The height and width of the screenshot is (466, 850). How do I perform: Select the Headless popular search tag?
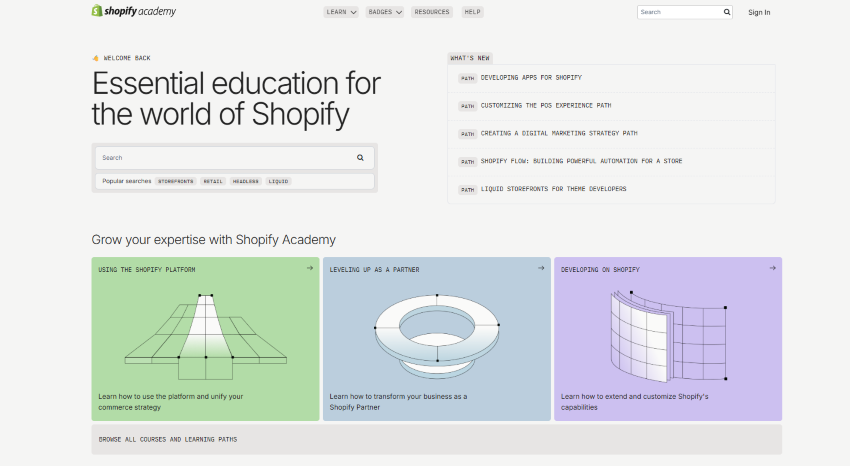point(246,182)
